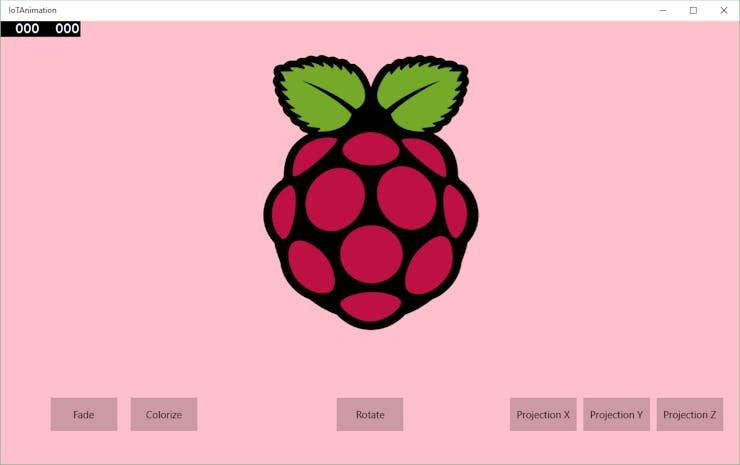Run the Projection Y animation
The width and height of the screenshot is (740, 465).
tap(616, 414)
